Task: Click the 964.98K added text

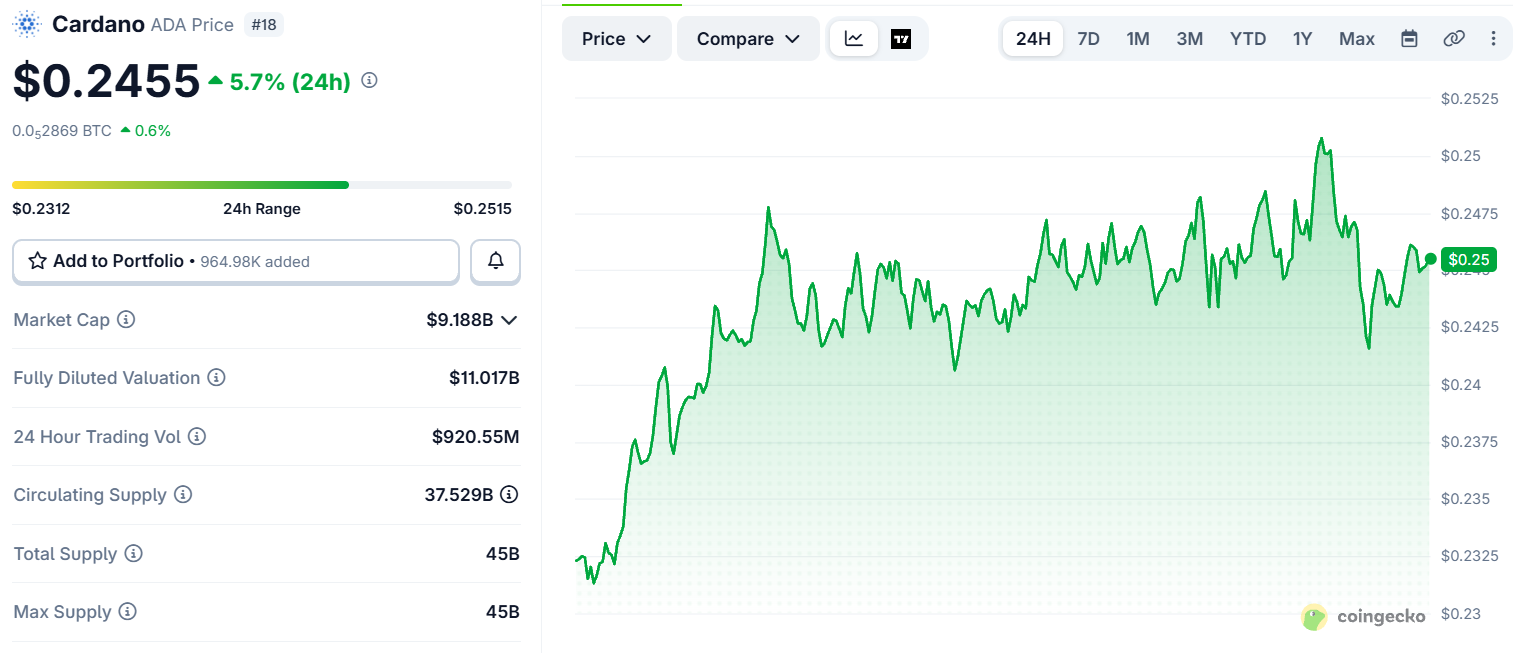Action: pos(255,262)
